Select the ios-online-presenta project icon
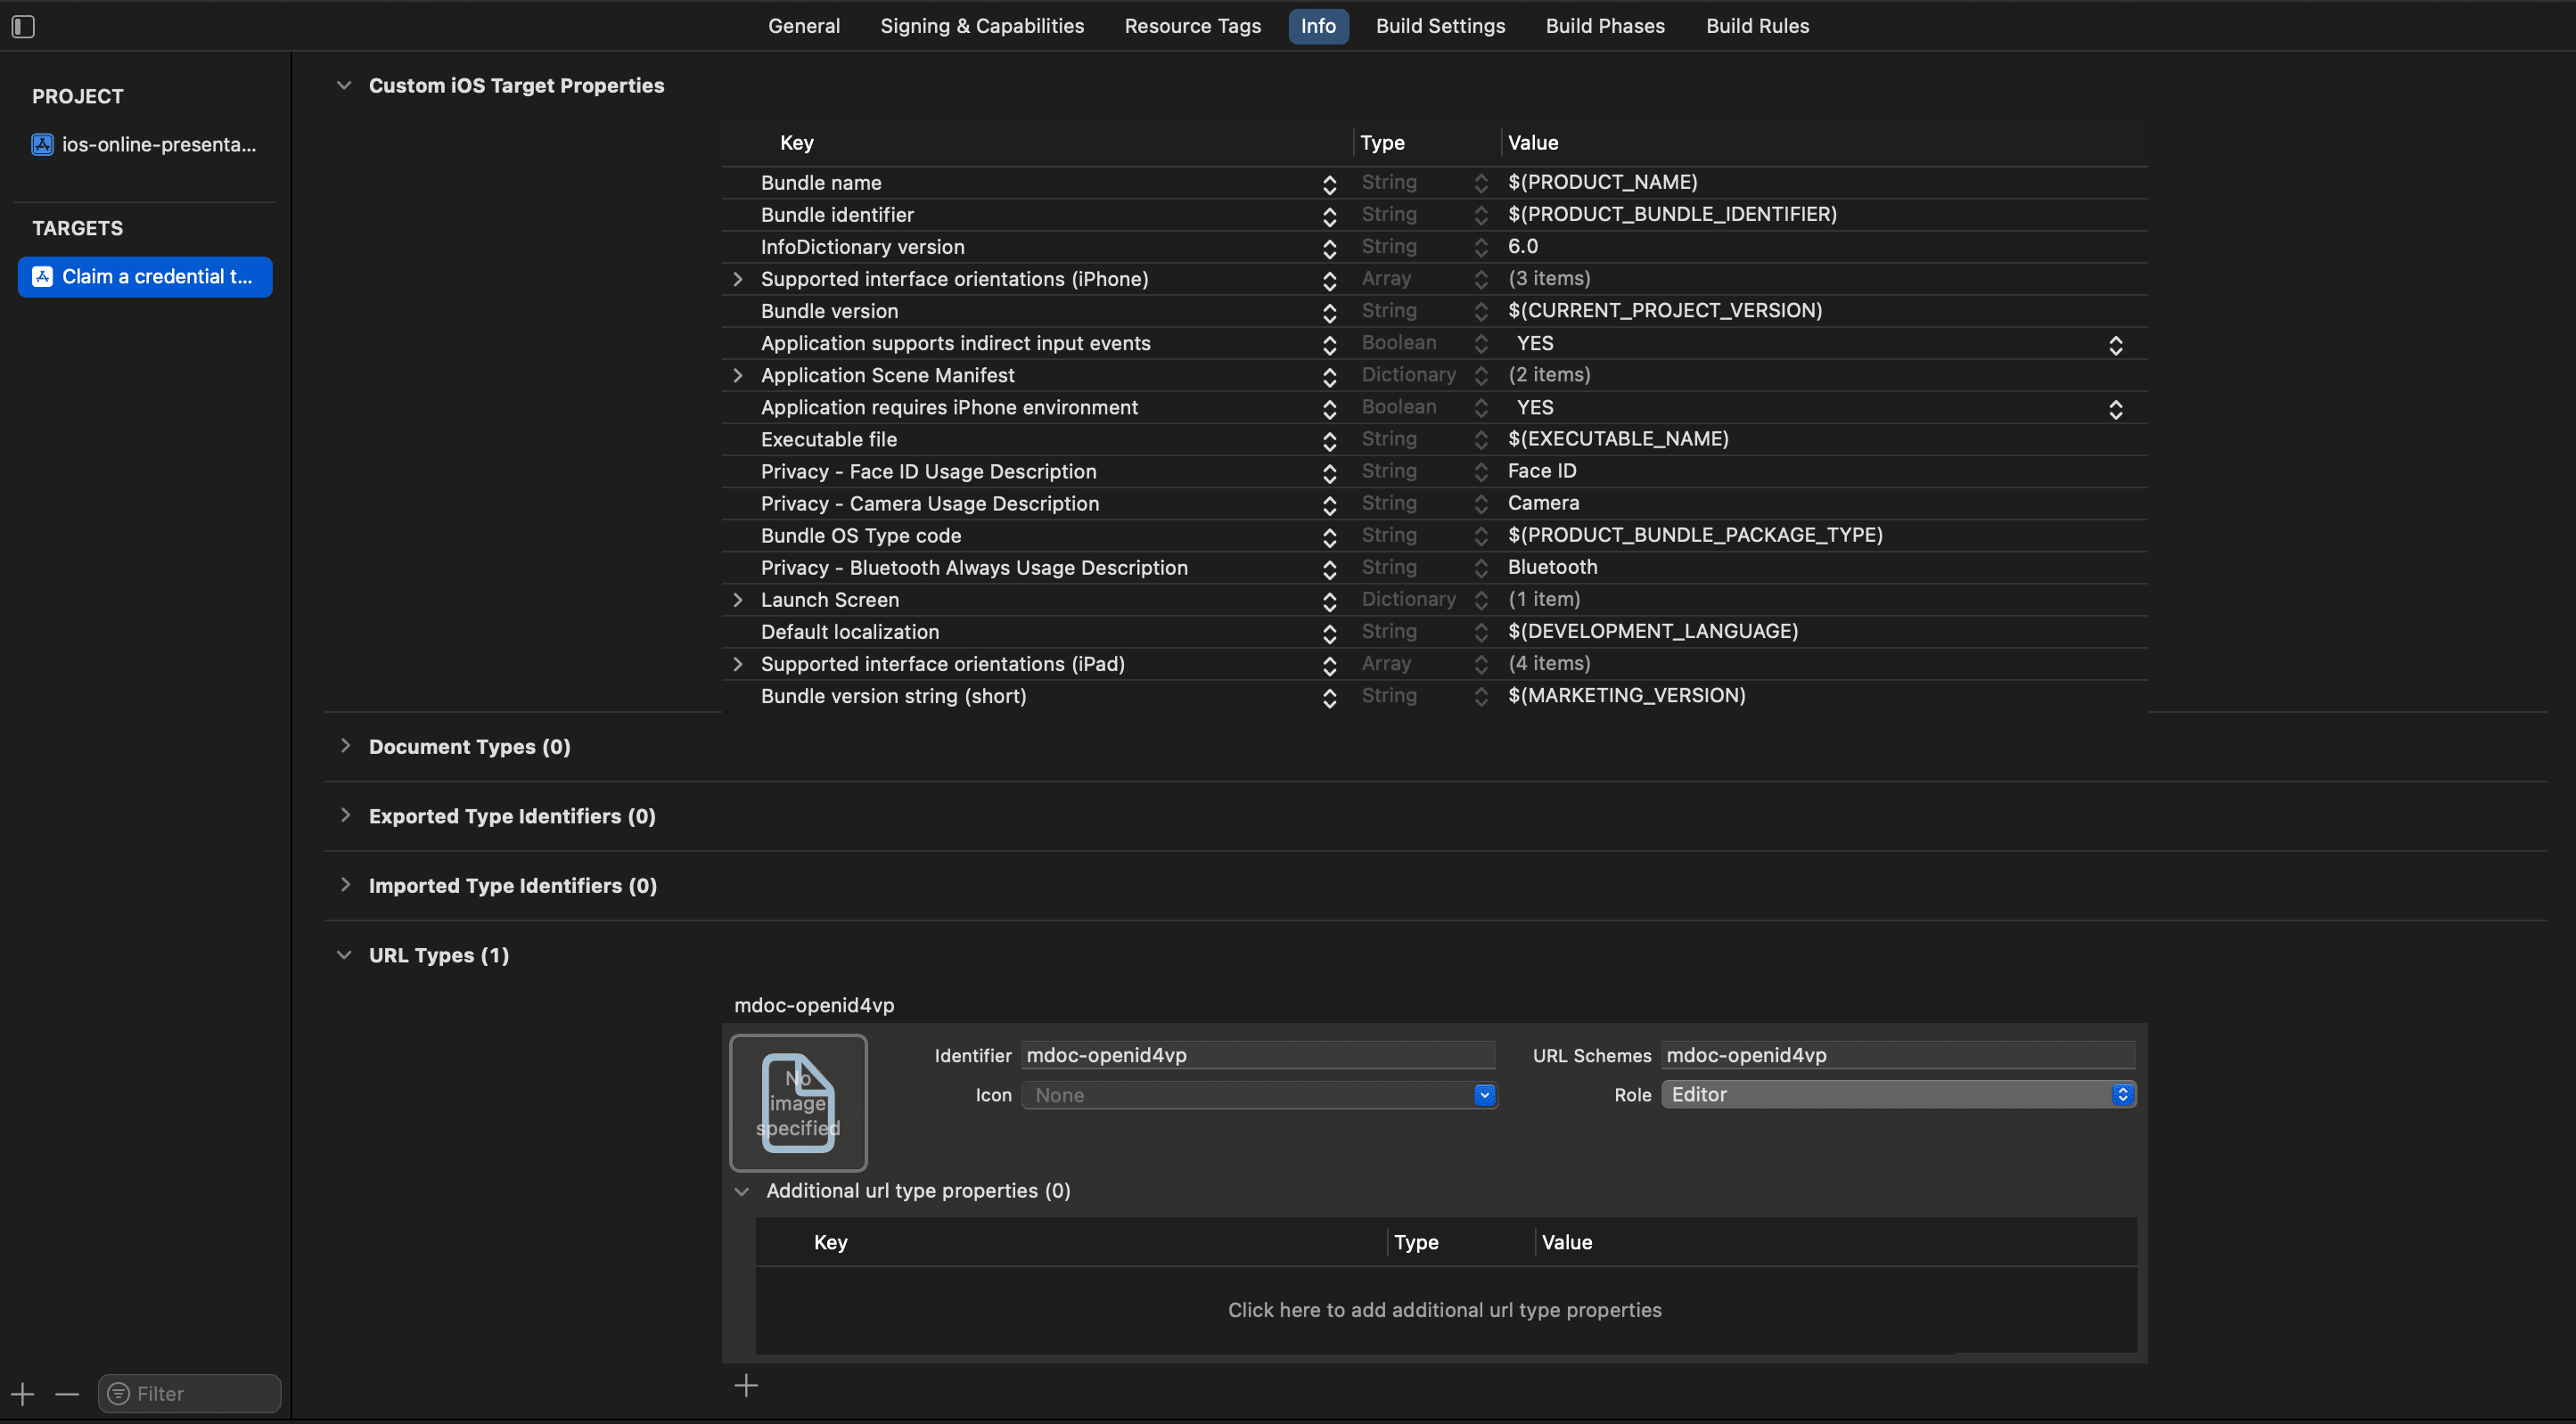The width and height of the screenshot is (2576, 1424). click(42, 145)
